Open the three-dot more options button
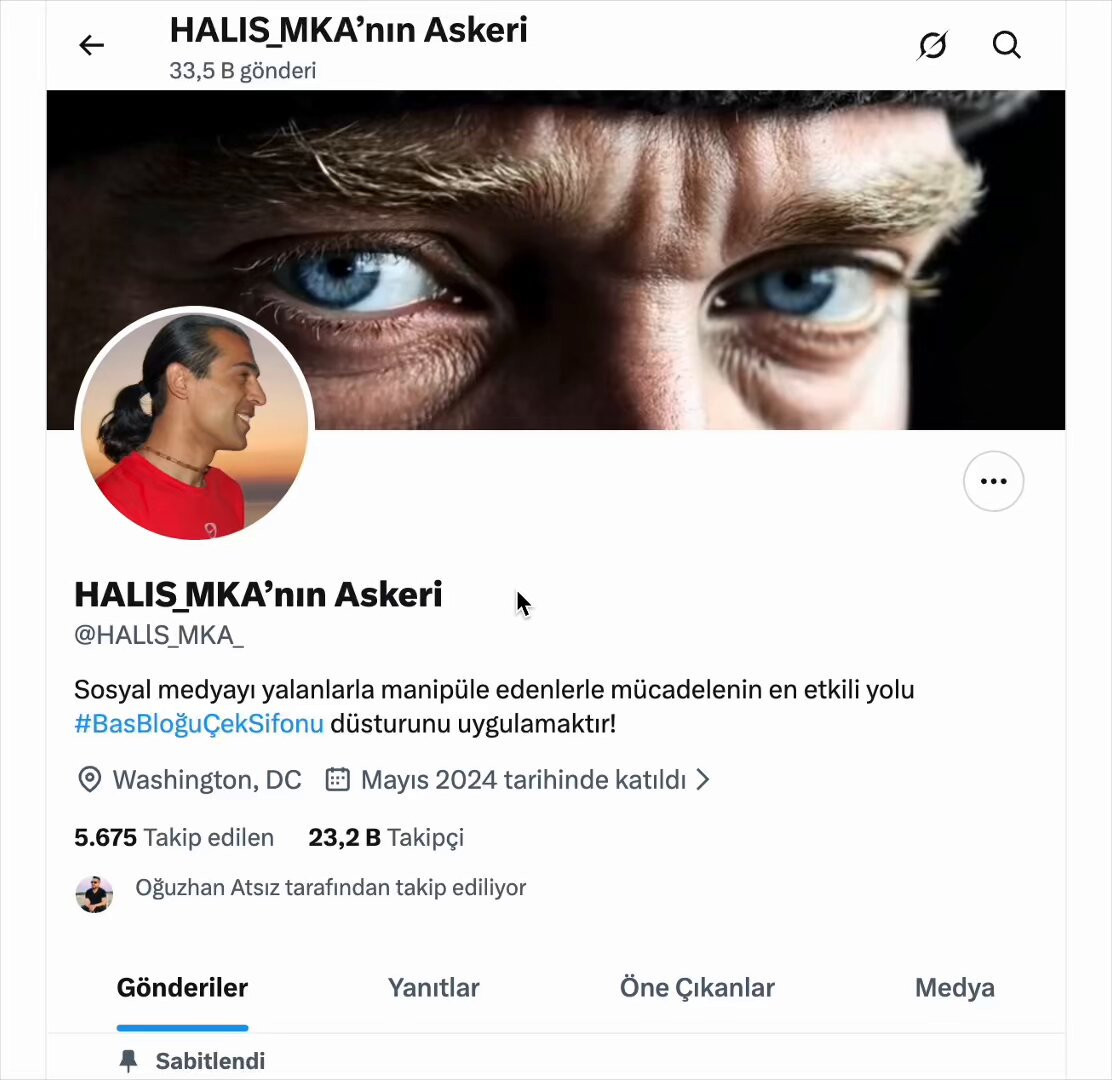 pos(993,481)
